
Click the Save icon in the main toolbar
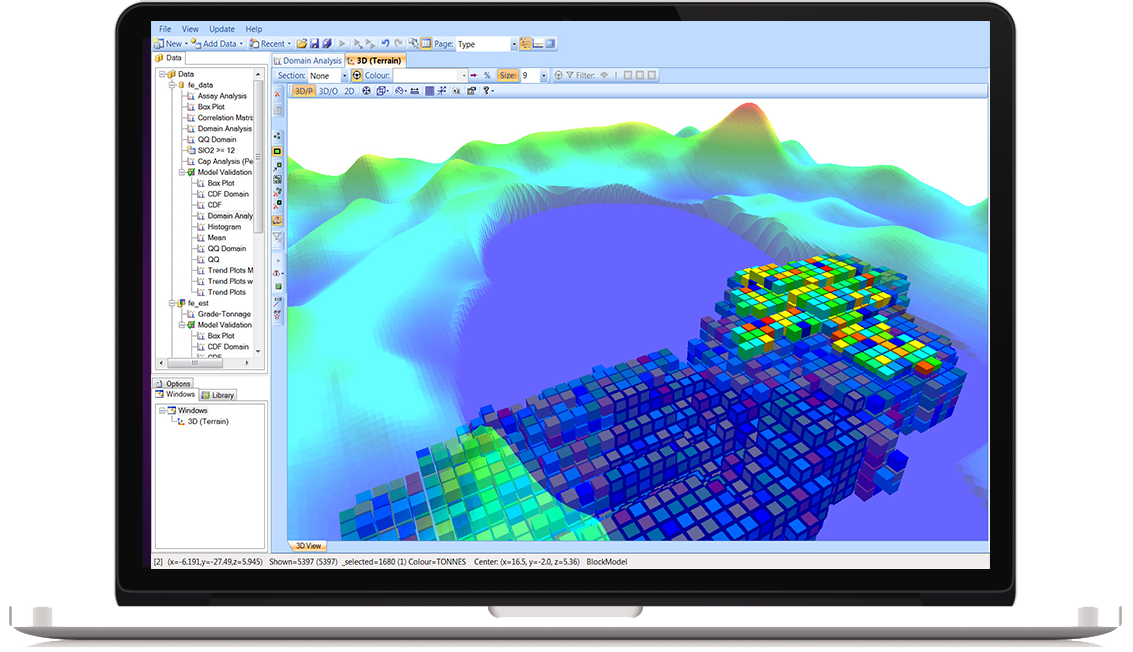(x=314, y=44)
